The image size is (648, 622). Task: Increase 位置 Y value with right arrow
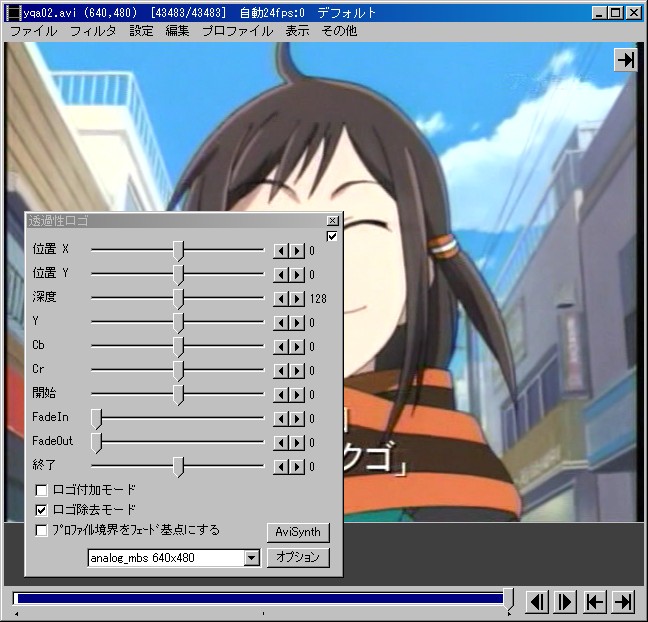(x=297, y=274)
